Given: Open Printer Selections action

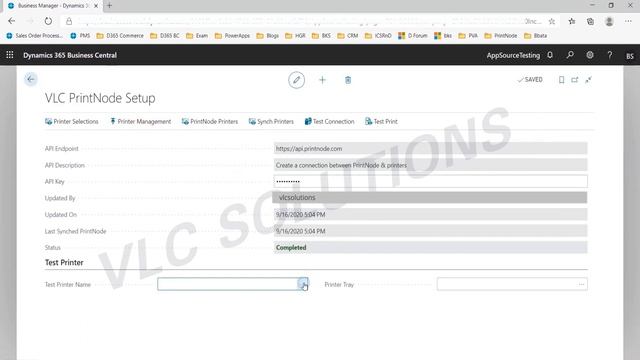Looking at the screenshot, I should click(71, 121).
